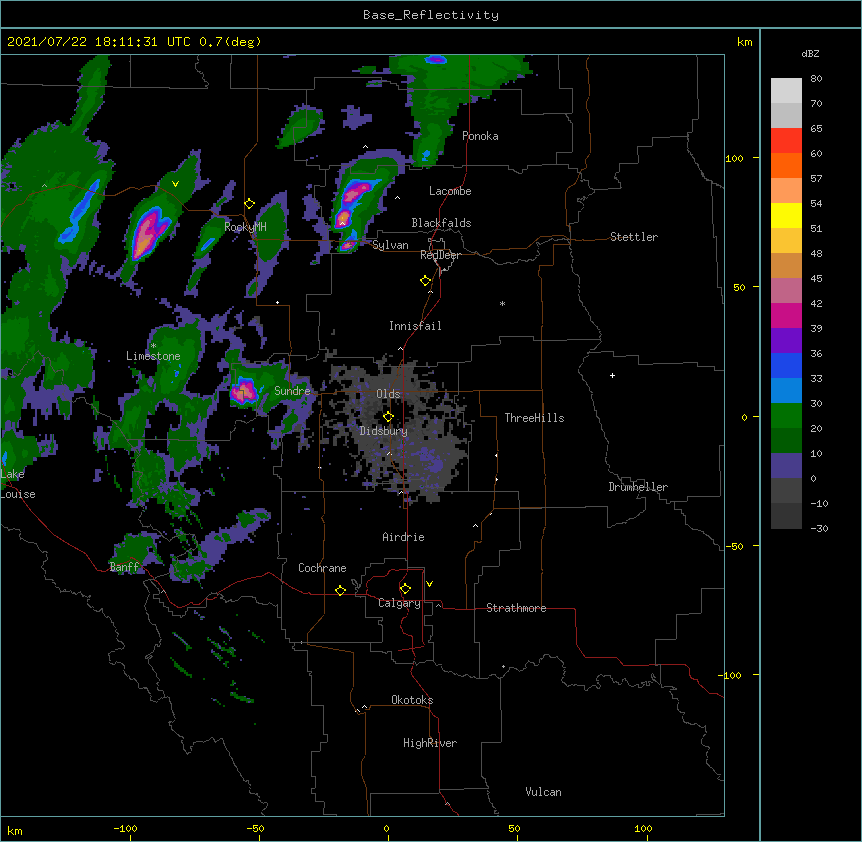This screenshot has height=842, width=862.
Task: Click the white asterisk east of Innisfail
Action: pos(502,303)
